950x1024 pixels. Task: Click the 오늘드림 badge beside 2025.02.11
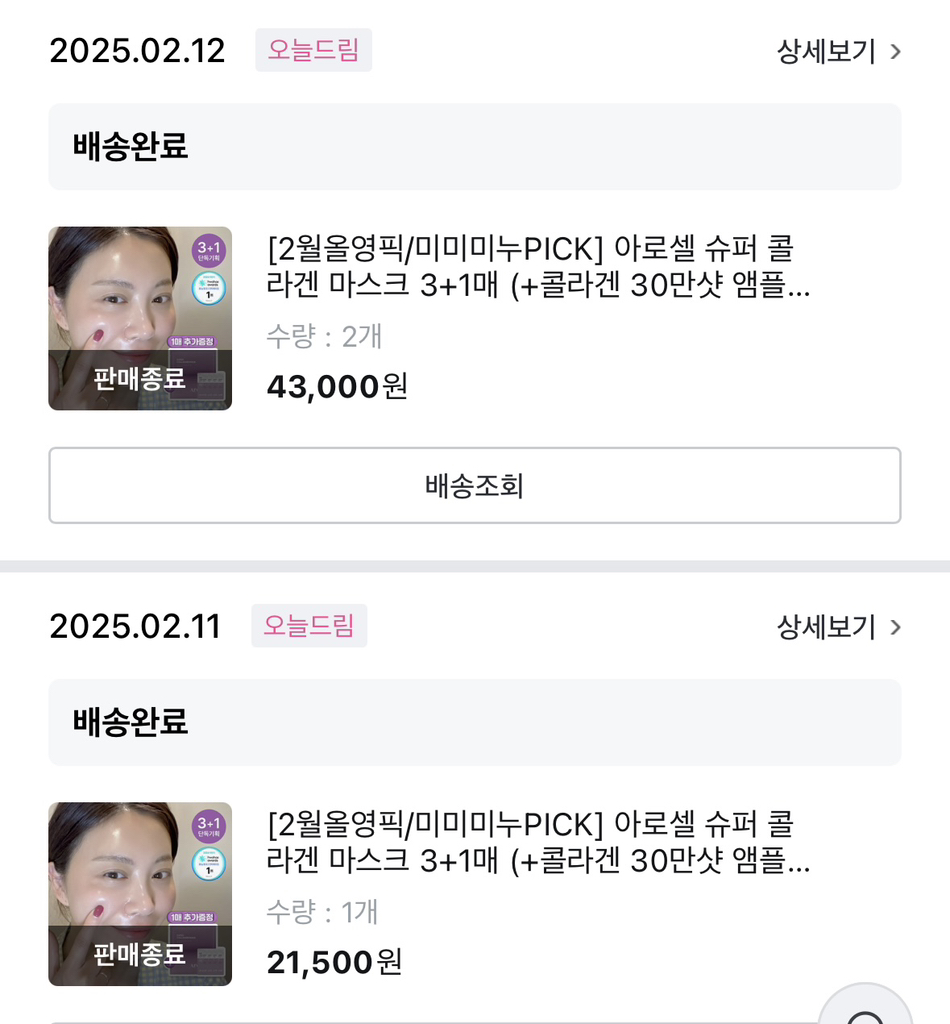tap(309, 626)
